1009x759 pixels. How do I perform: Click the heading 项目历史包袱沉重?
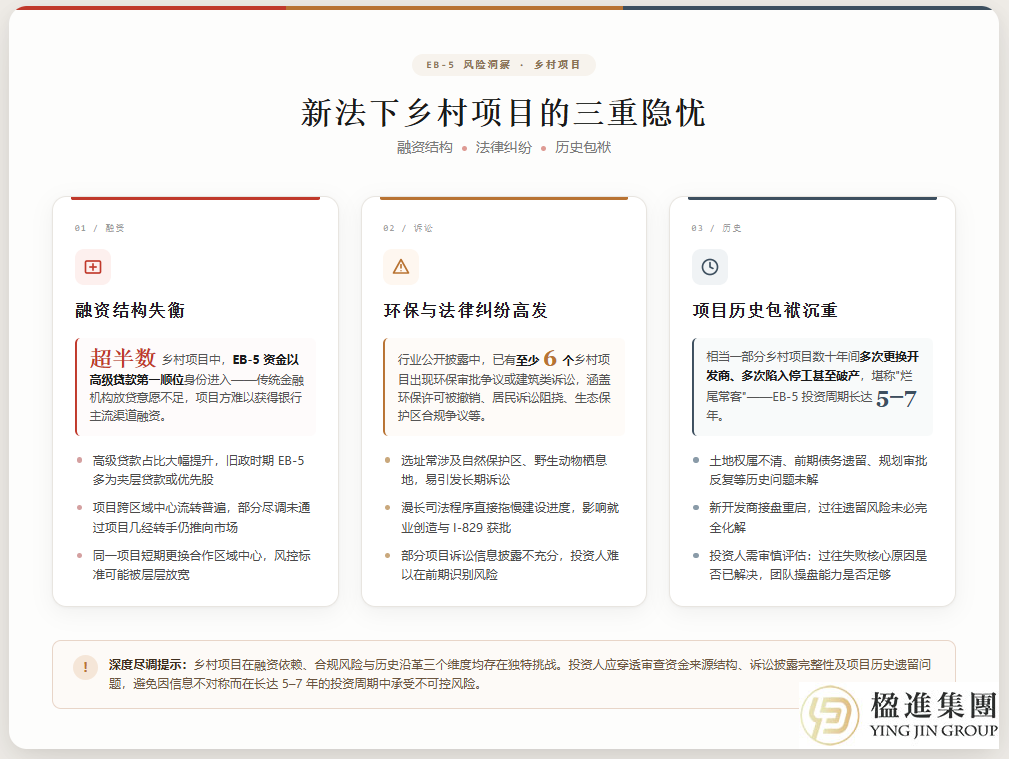click(x=765, y=310)
